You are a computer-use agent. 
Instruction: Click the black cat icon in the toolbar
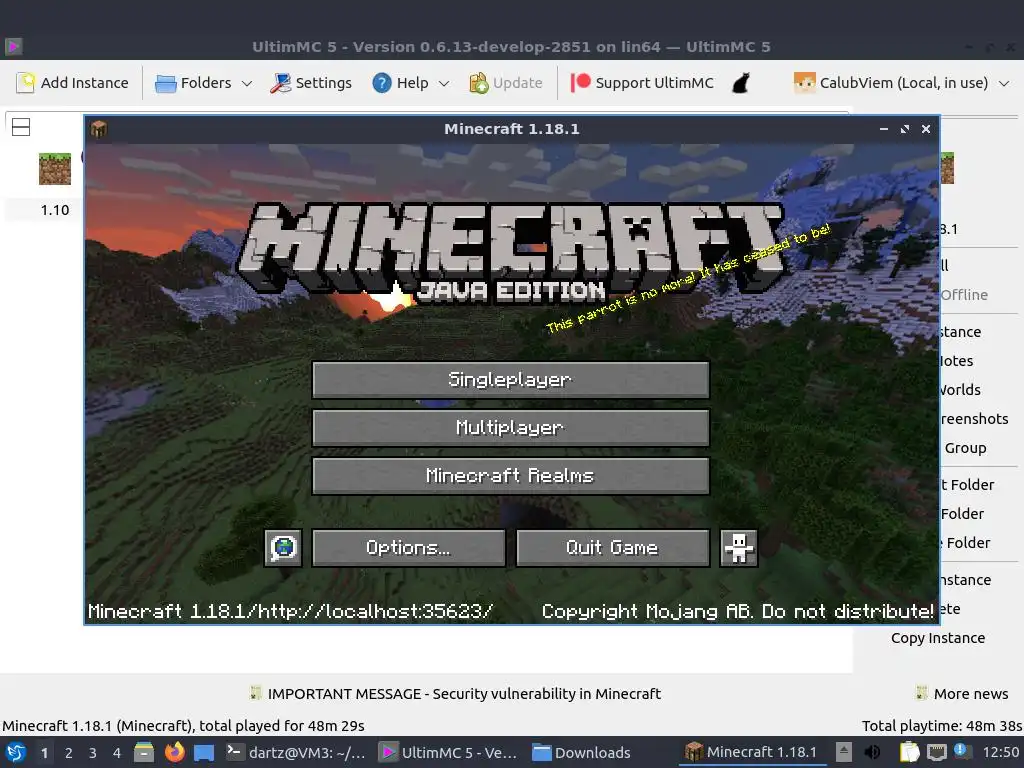[x=741, y=83]
